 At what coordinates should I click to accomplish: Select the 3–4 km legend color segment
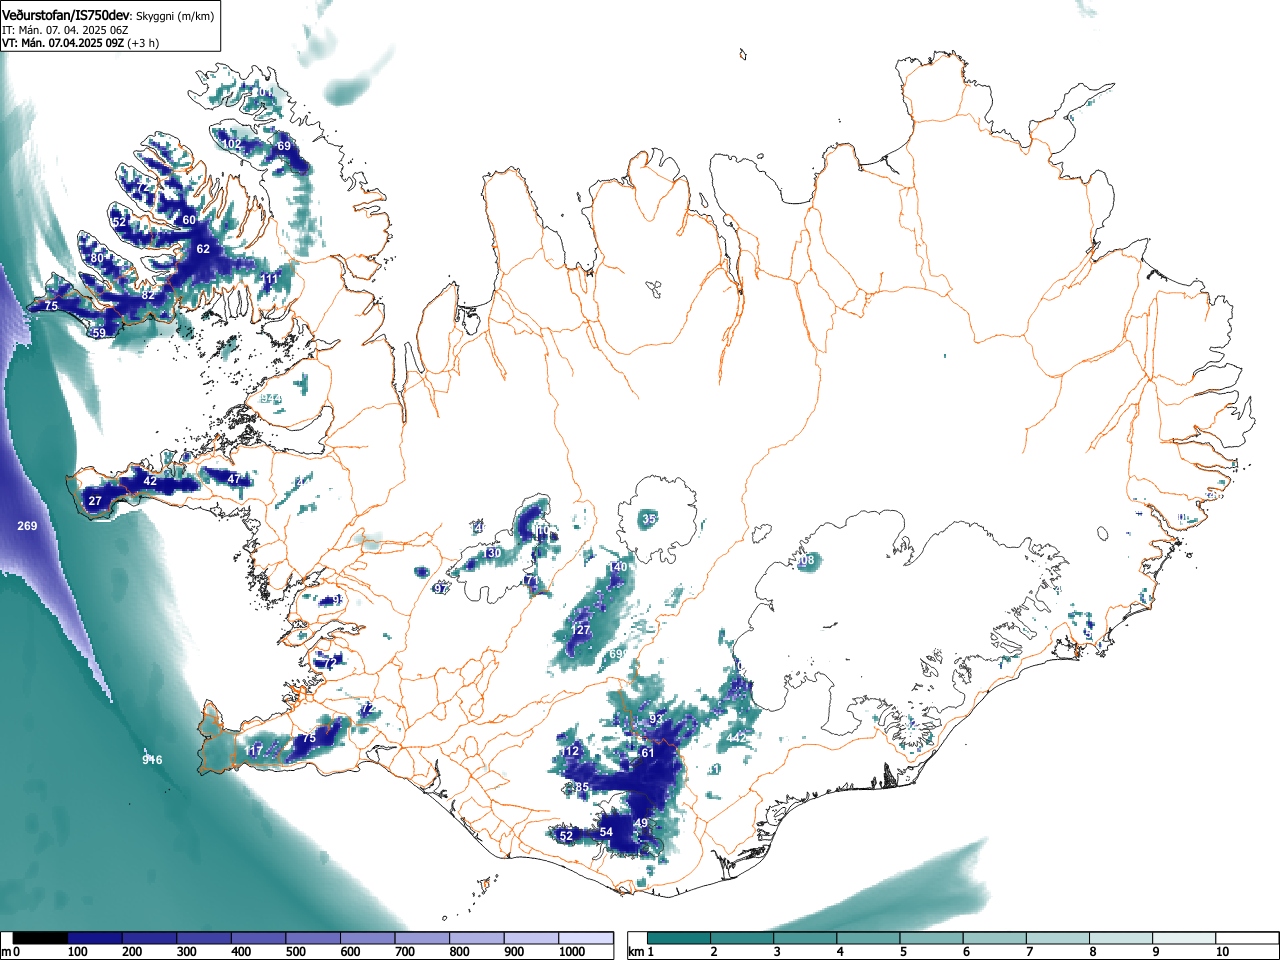tap(806, 938)
